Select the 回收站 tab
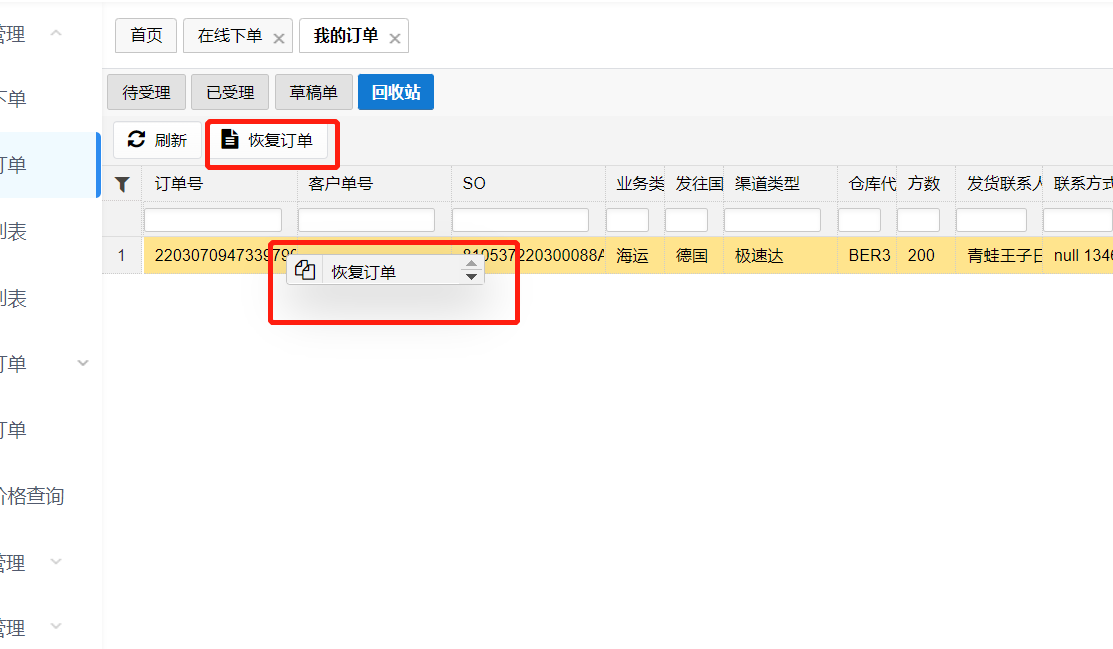The image size is (1113, 649). point(396,92)
